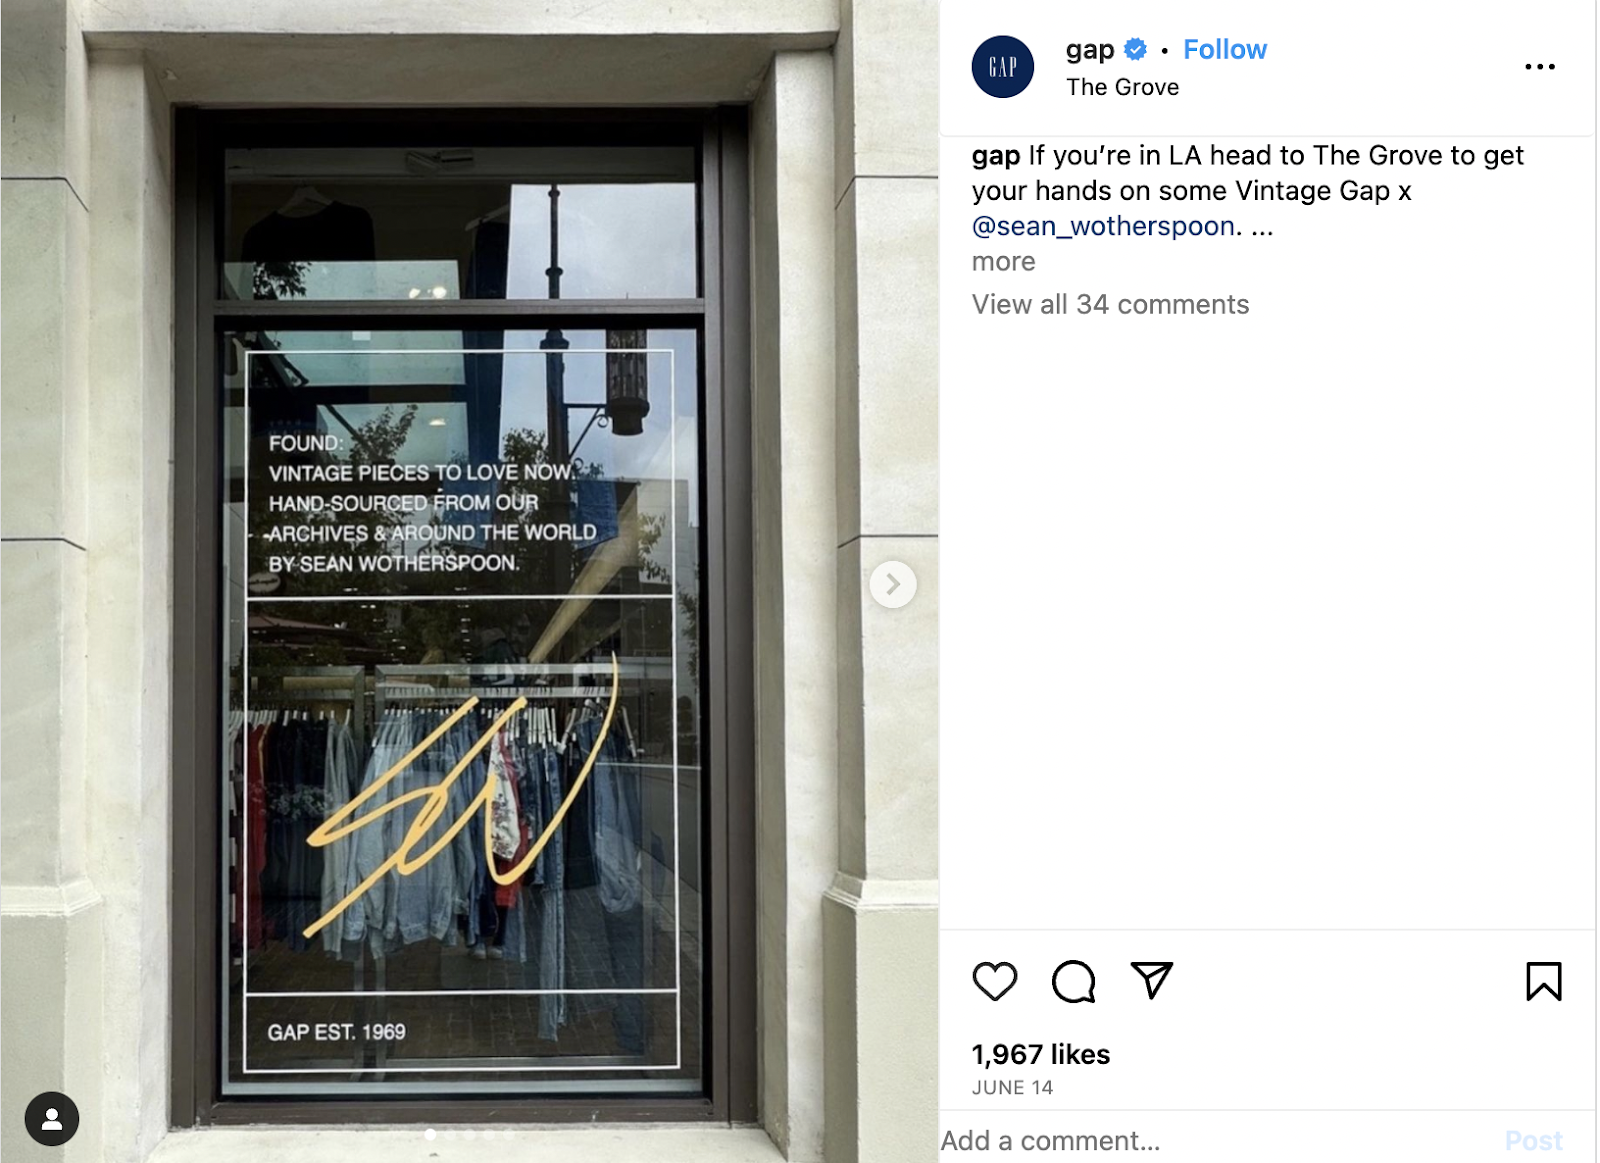Click the Add a comment field

tap(1210, 1141)
